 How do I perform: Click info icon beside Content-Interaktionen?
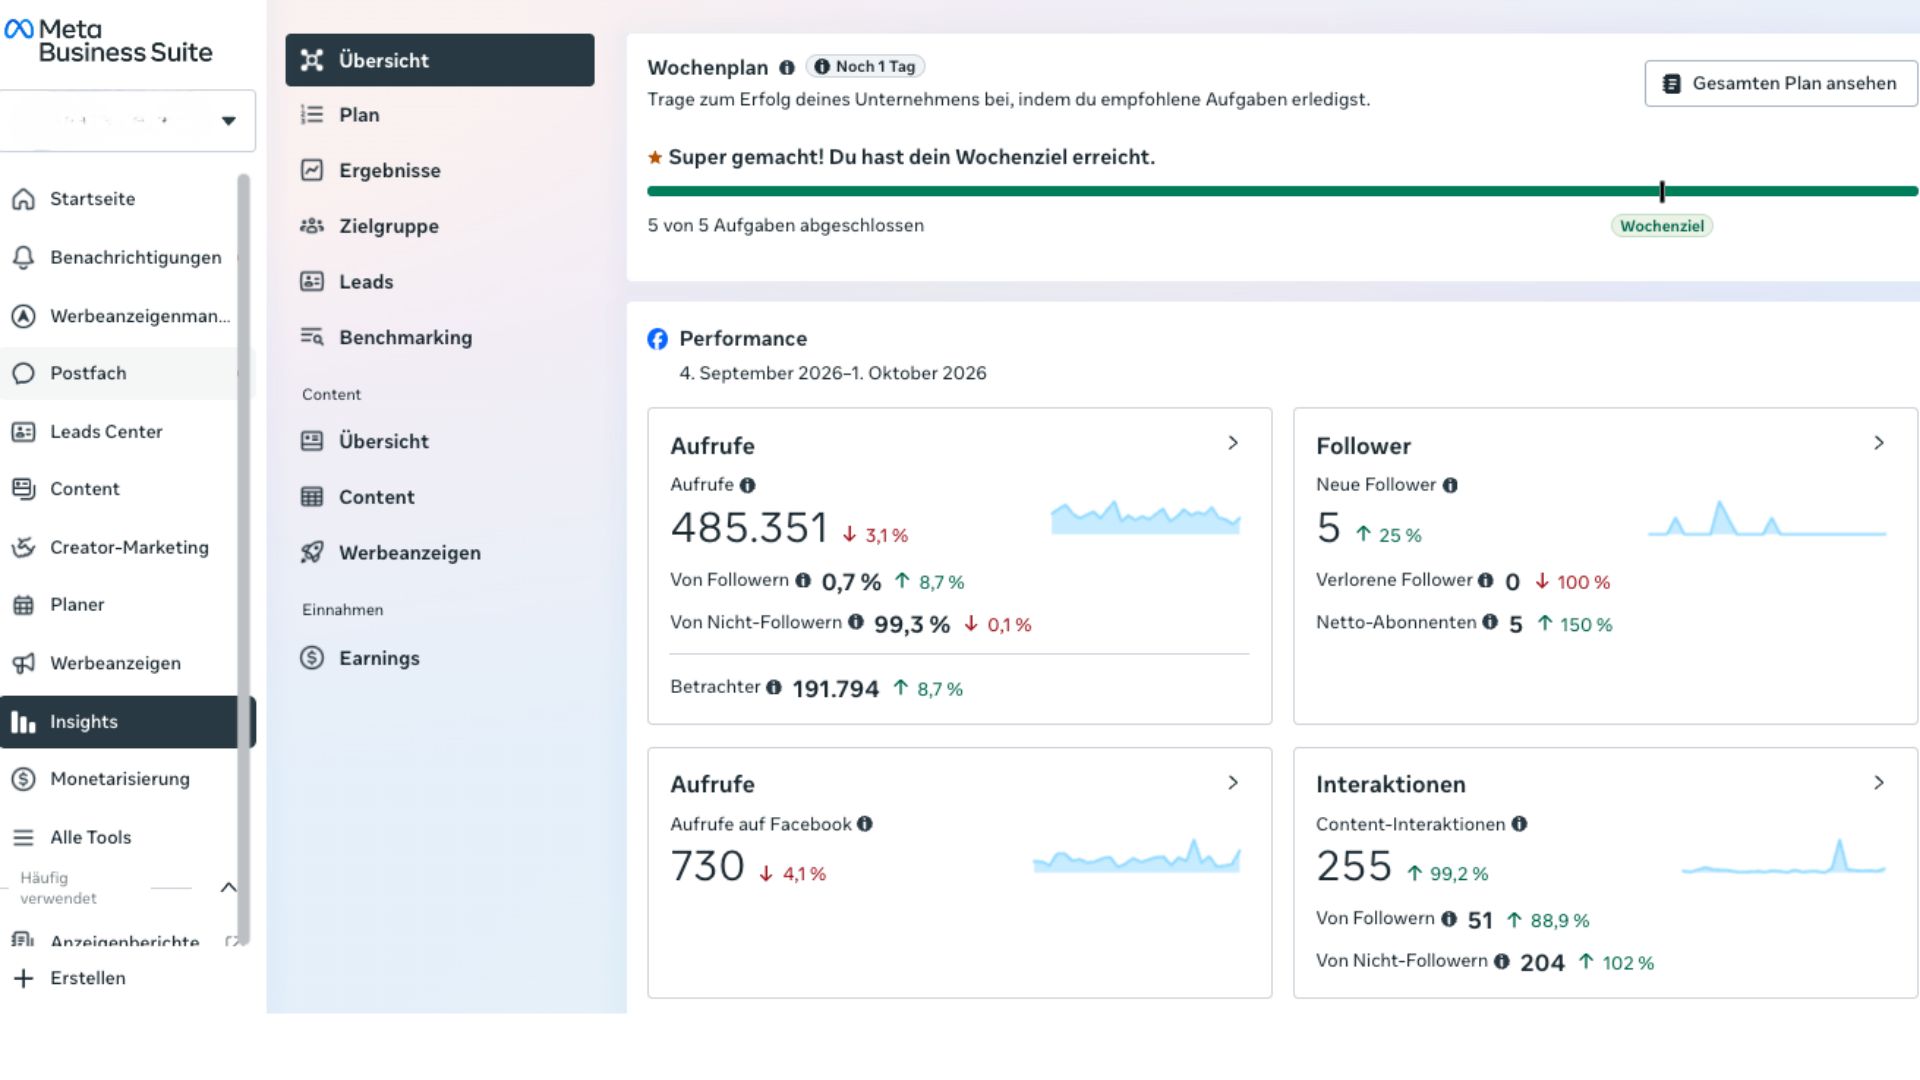1519,824
